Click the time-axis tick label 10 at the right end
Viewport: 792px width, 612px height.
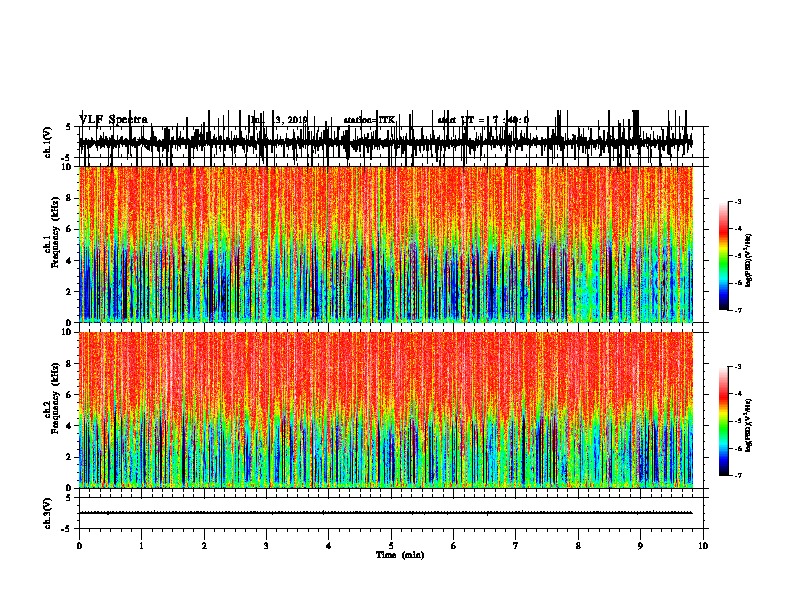pyautogui.click(x=703, y=546)
